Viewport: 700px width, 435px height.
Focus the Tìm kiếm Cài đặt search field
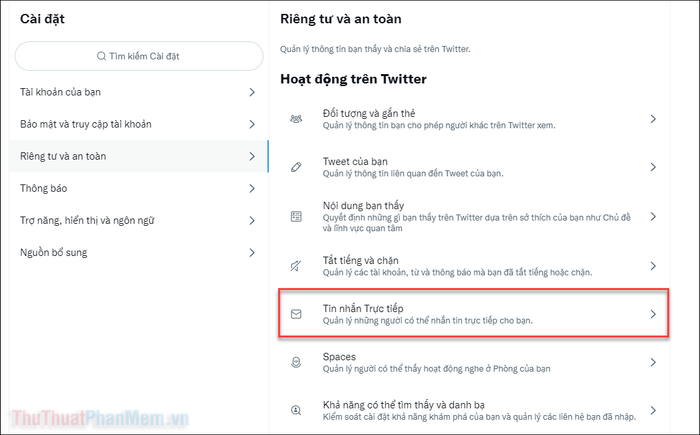pos(139,56)
